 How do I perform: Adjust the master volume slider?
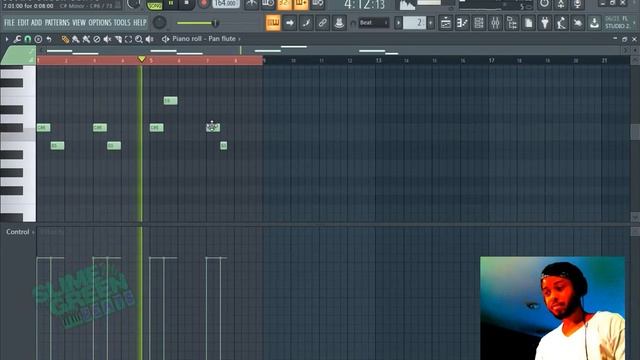(x=198, y=23)
